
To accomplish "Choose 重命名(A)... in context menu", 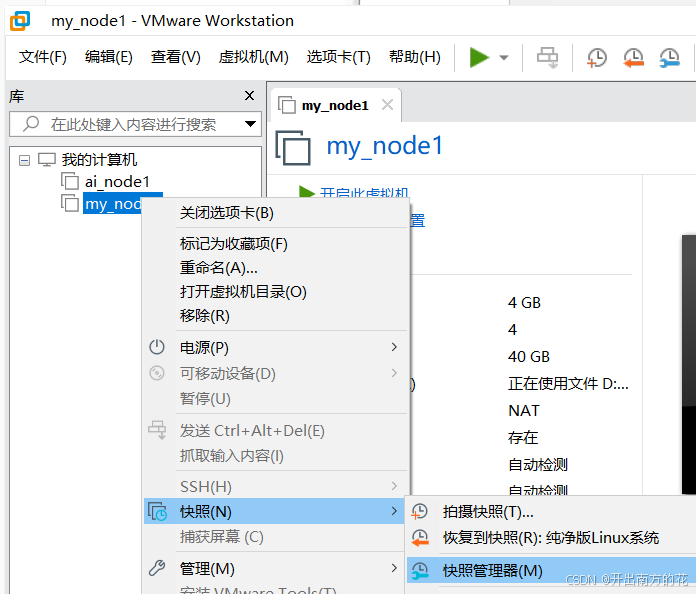I will (275, 268).
